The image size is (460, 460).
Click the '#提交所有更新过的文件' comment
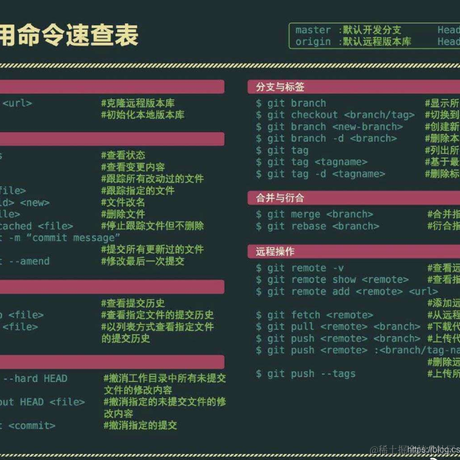tap(152, 249)
